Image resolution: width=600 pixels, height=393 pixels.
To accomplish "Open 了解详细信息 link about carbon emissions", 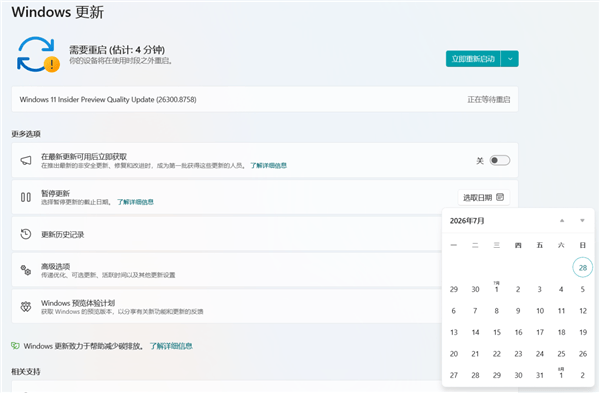I will [x=171, y=346].
